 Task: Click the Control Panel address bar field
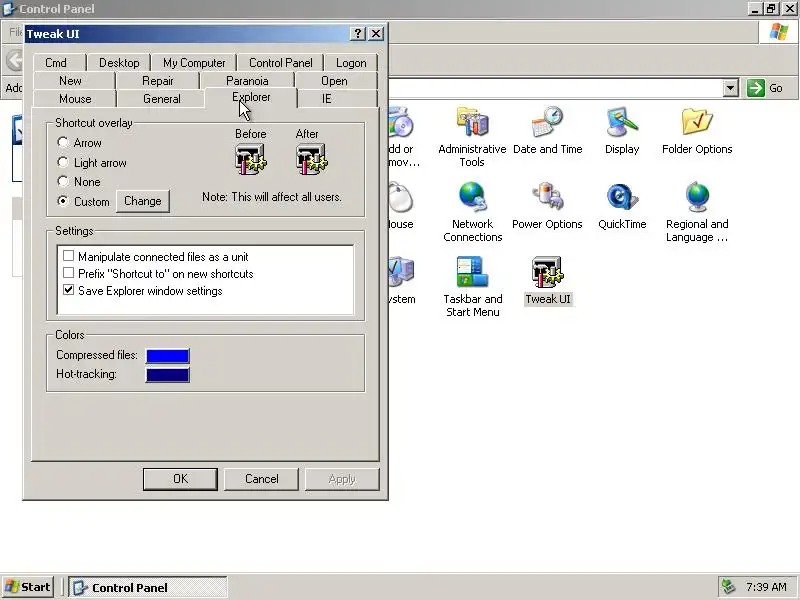556,88
